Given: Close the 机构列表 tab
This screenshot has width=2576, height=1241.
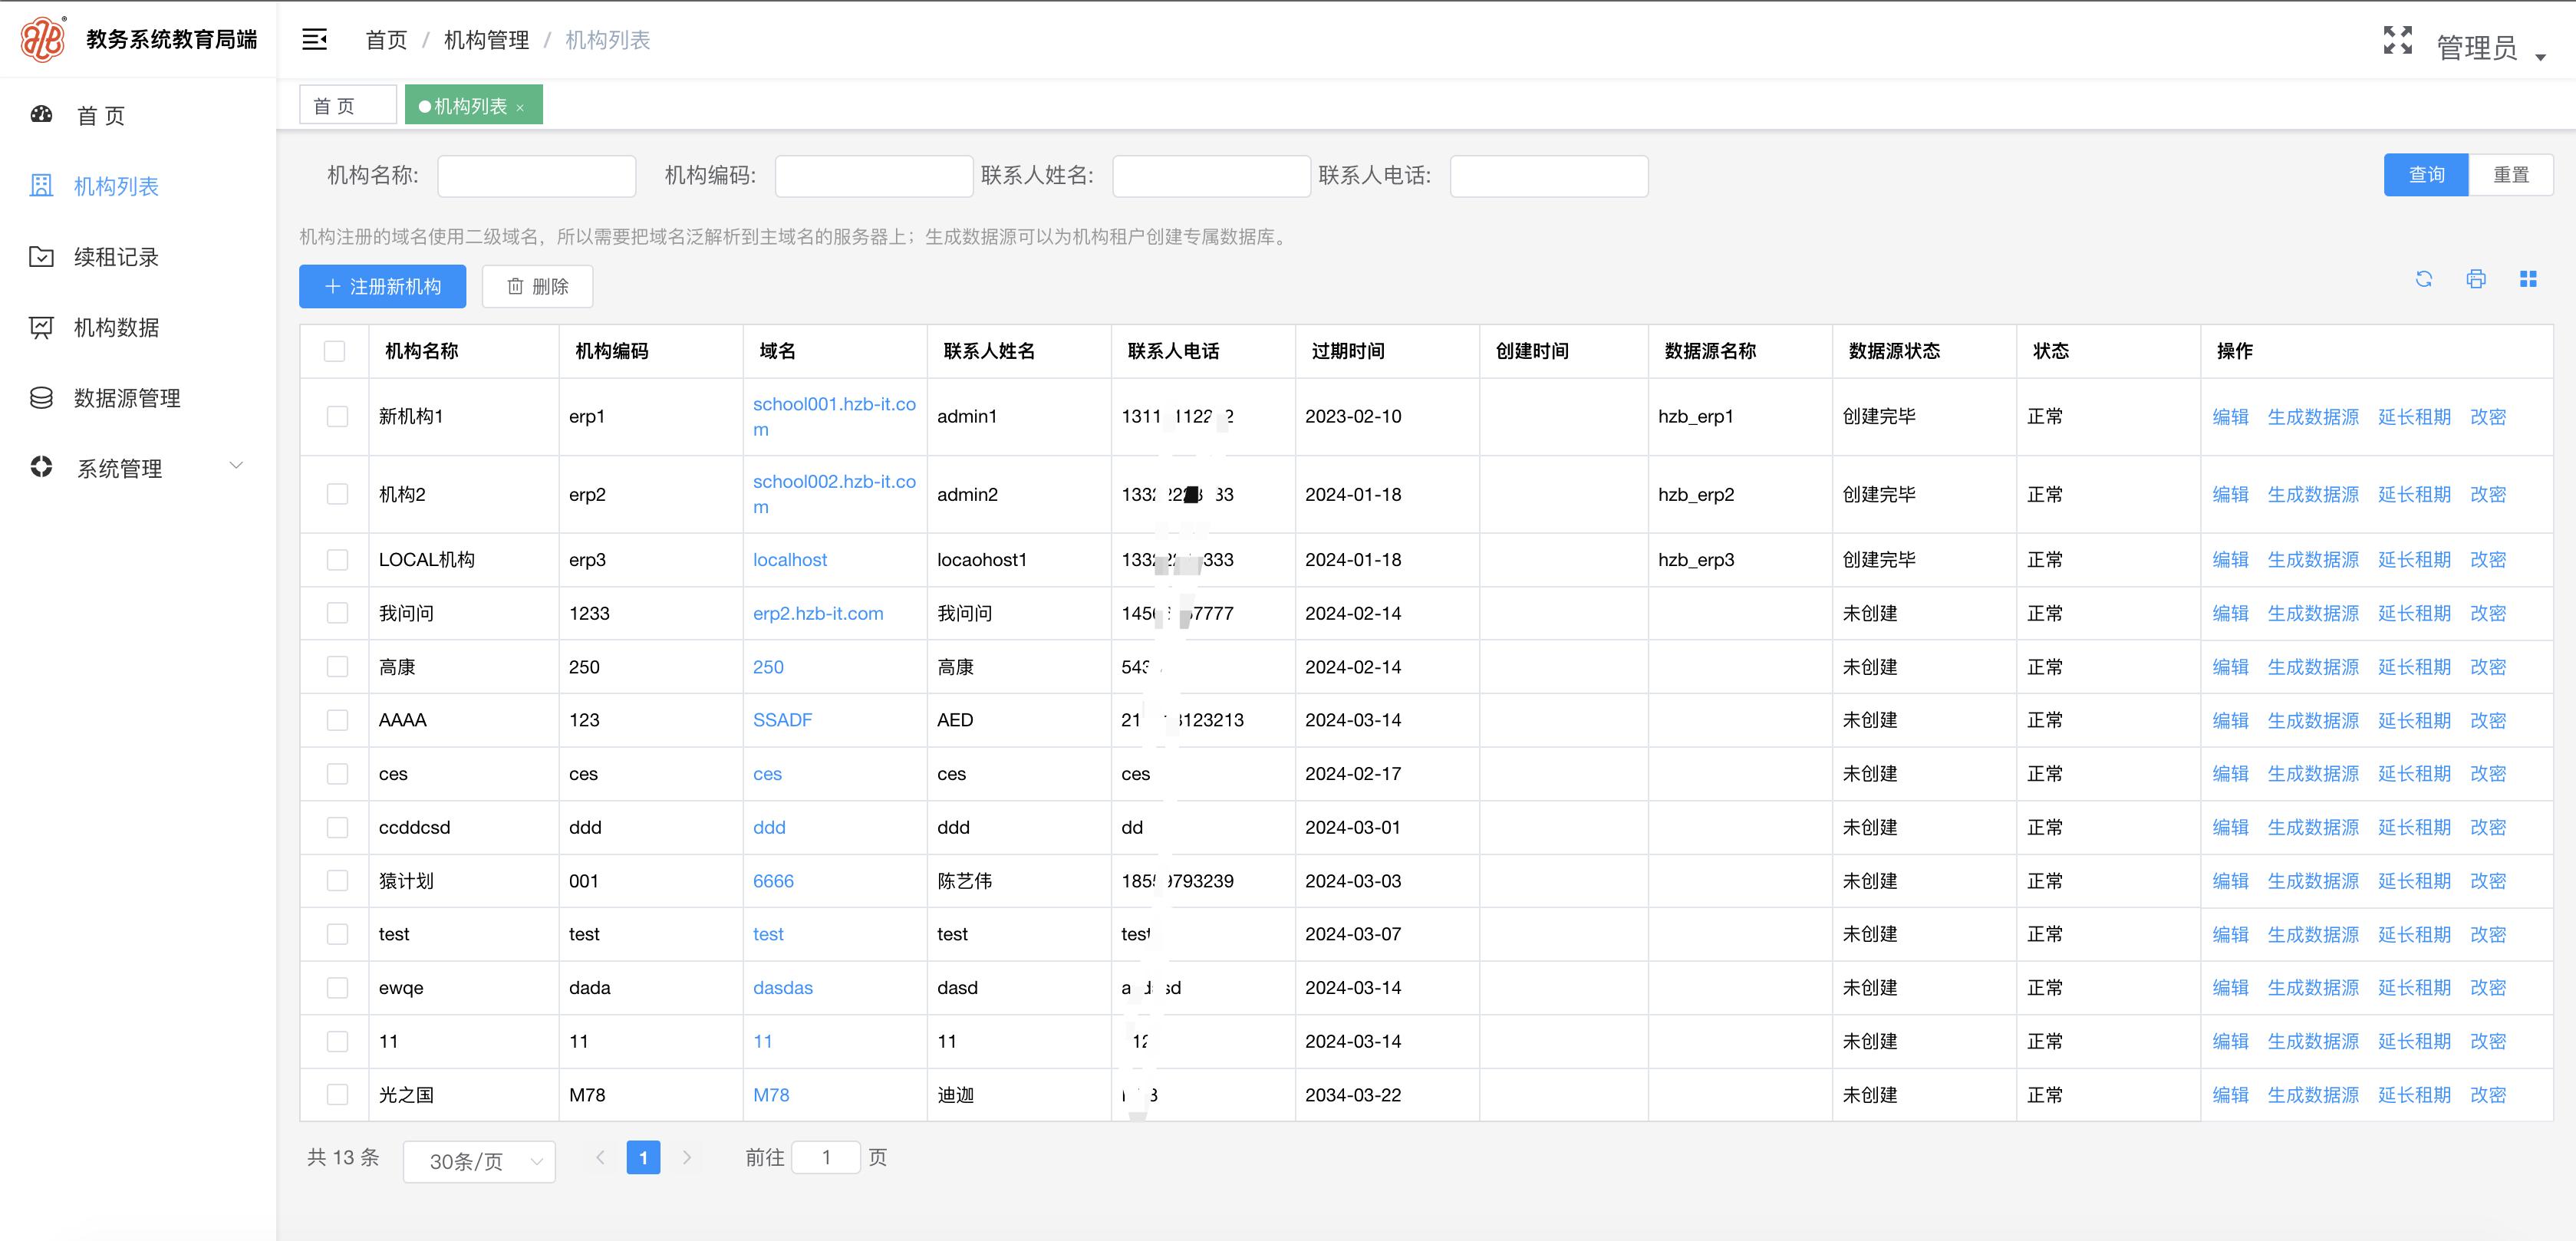Looking at the screenshot, I should point(520,108).
